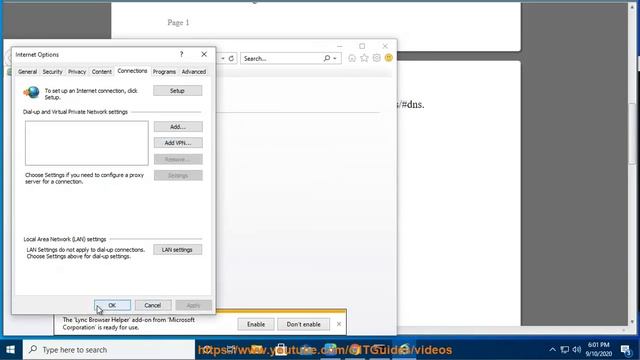Open the taskbar clock showing 6:01 PM

599,349
